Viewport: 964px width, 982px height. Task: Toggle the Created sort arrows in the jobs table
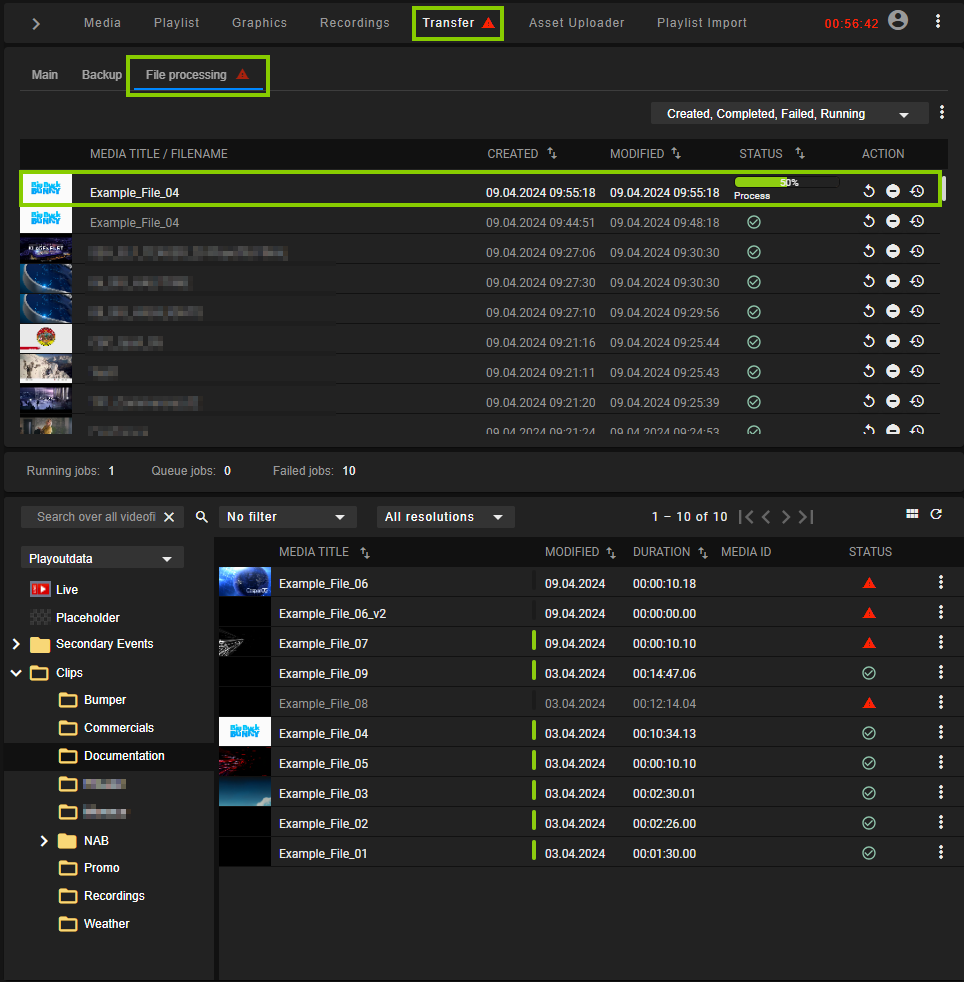click(554, 153)
